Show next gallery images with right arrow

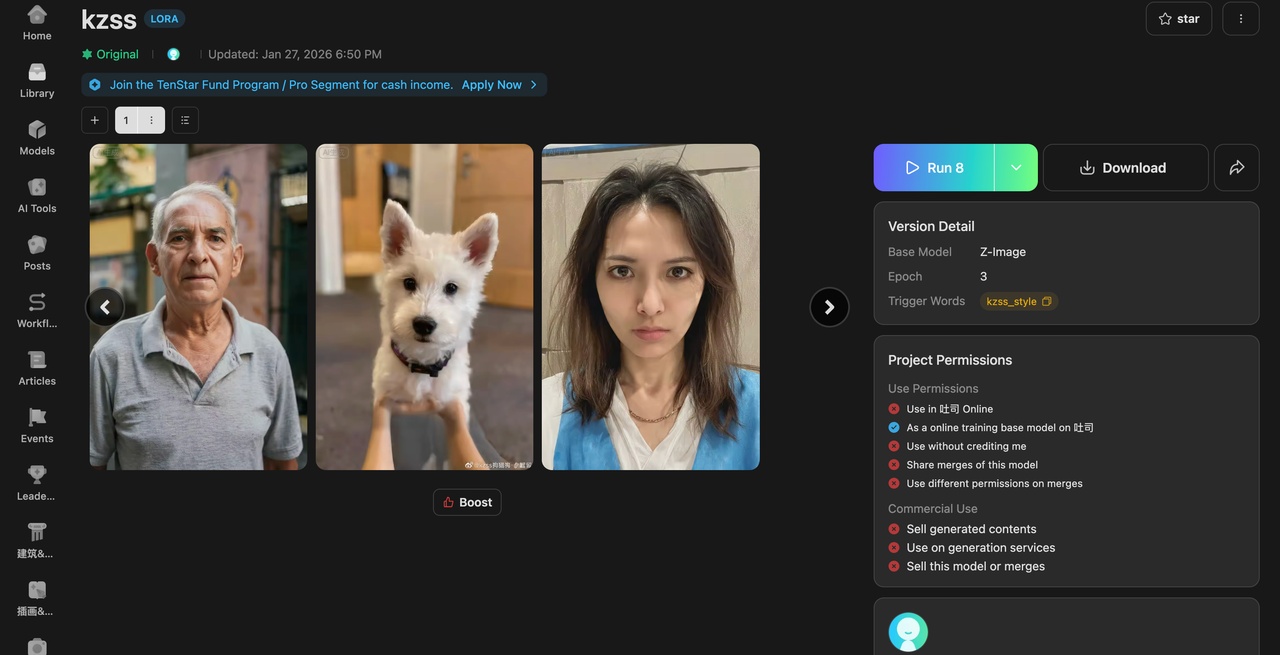coord(828,307)
